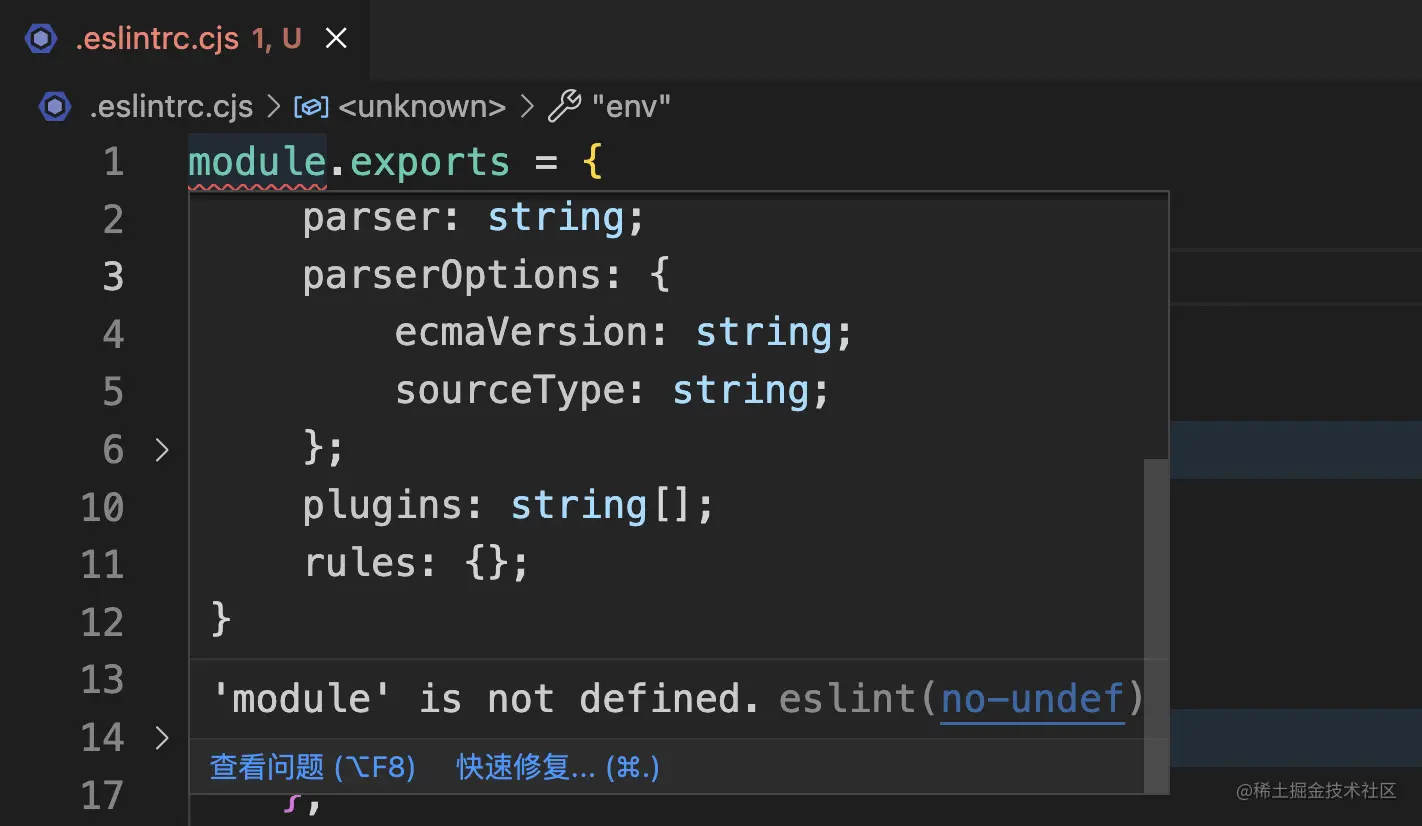Expand folded code at line 6
The height and width of the screenshot is (826, 1422).
pyautogui.click(x=162, y=450)
